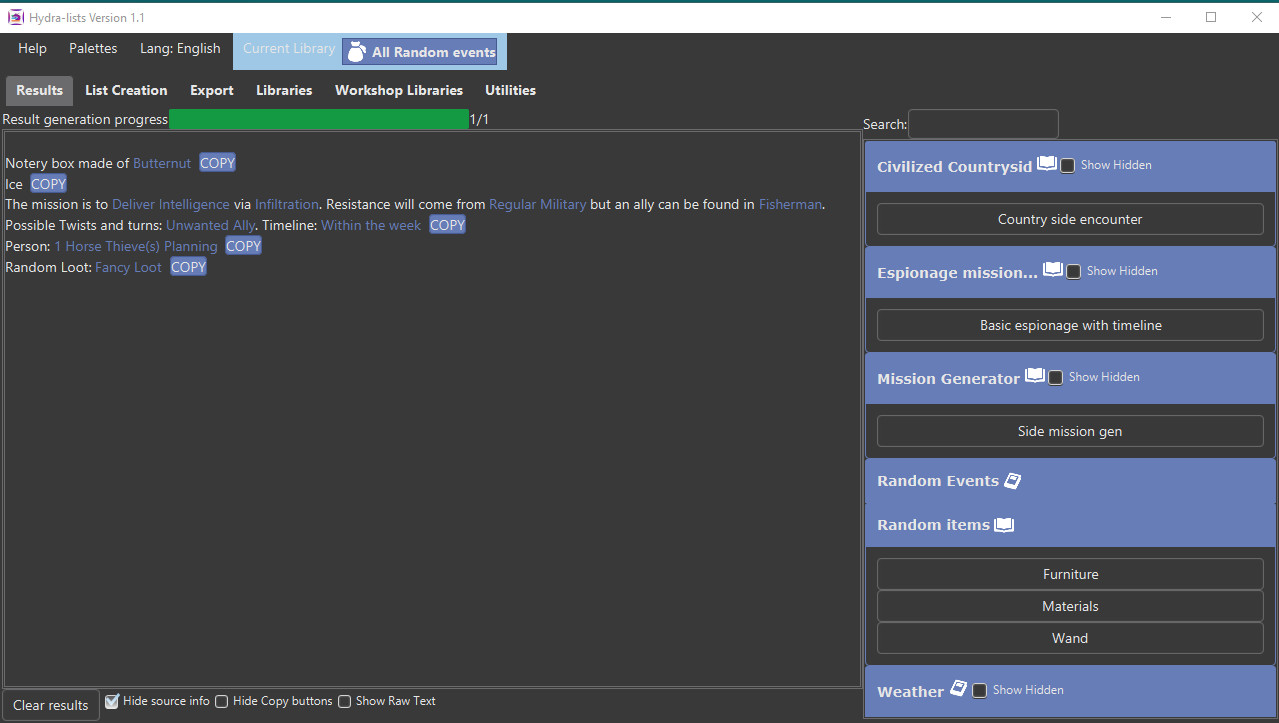Select the stacked books icon beside Random Events
This screenshot has width=1279, height=723.
coord(1012,480)
